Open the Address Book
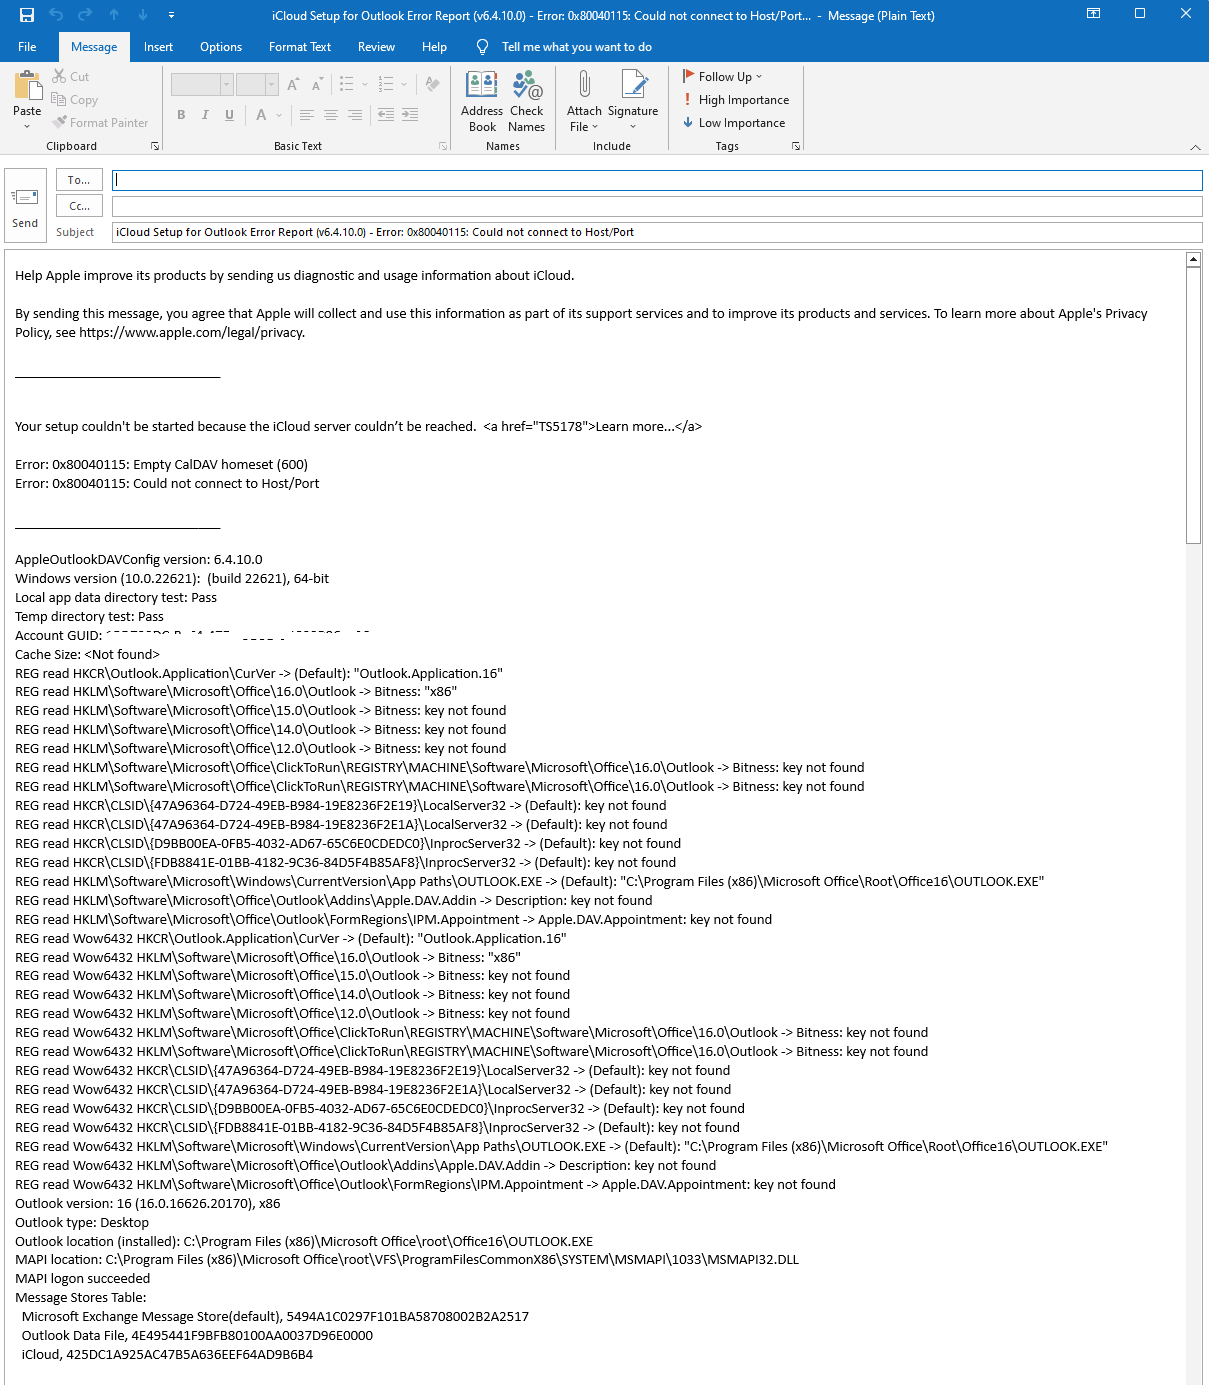 [x=482, y=101]
